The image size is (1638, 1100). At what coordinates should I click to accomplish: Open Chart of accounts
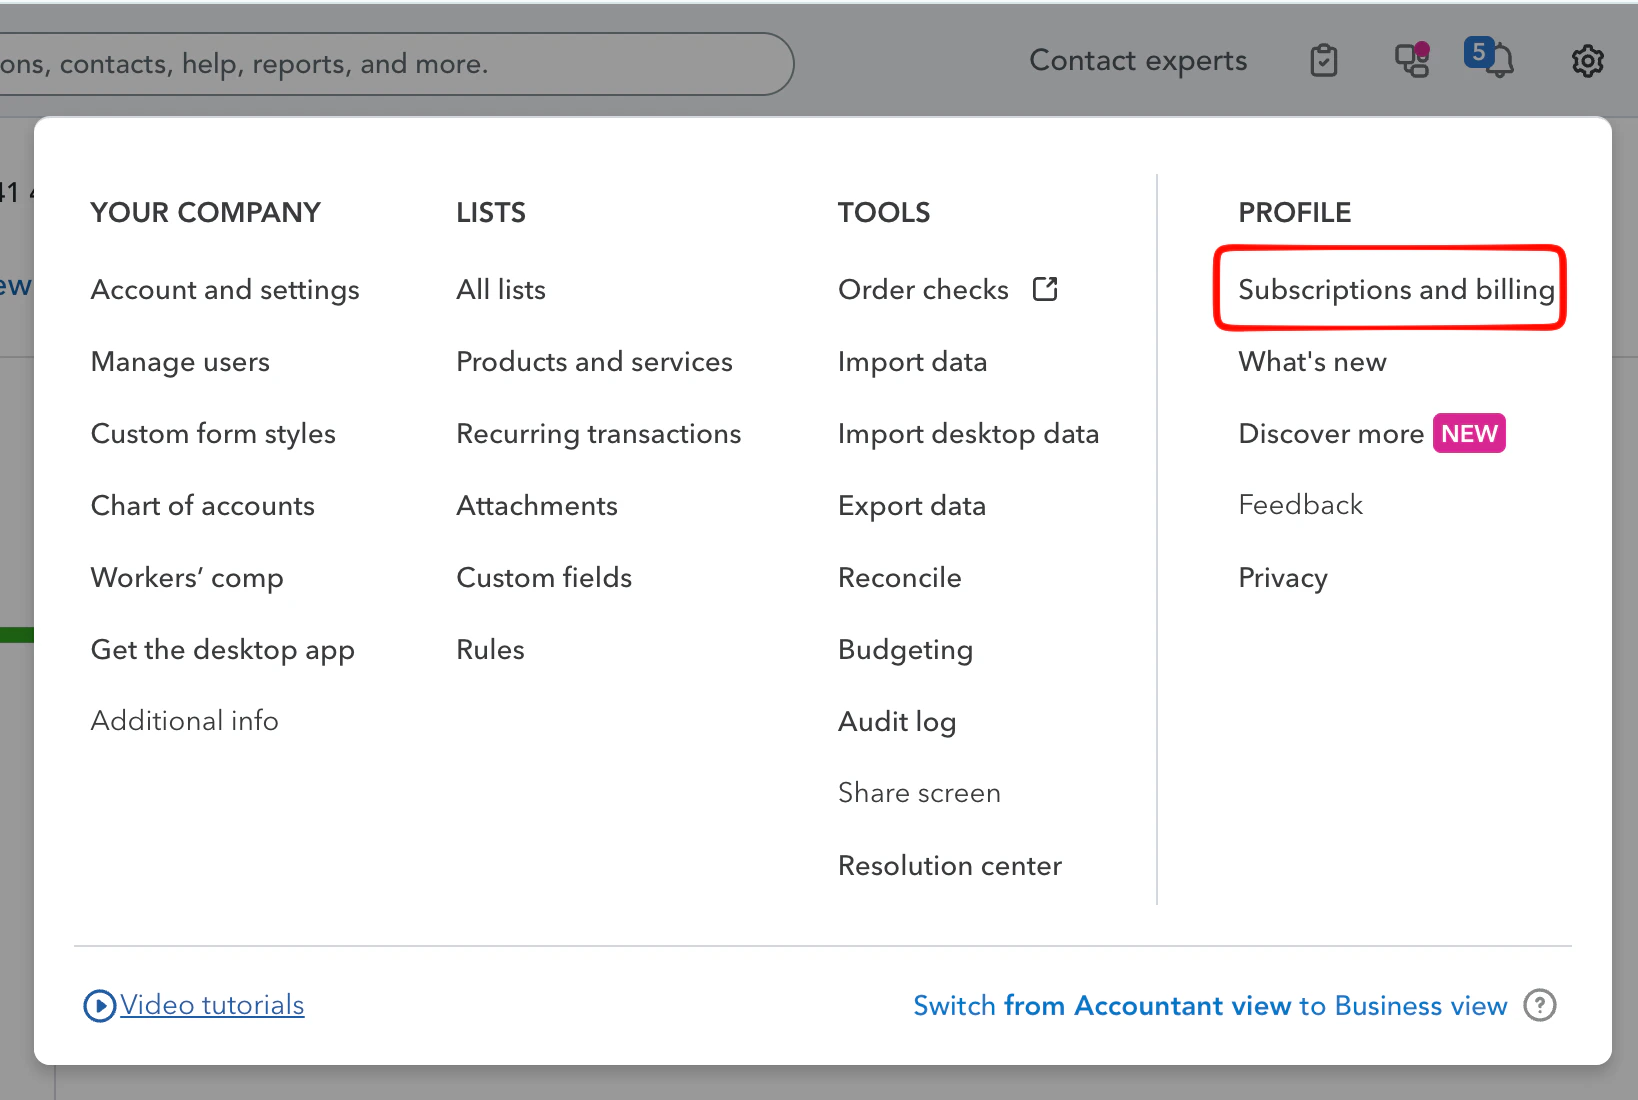point(203,506)
